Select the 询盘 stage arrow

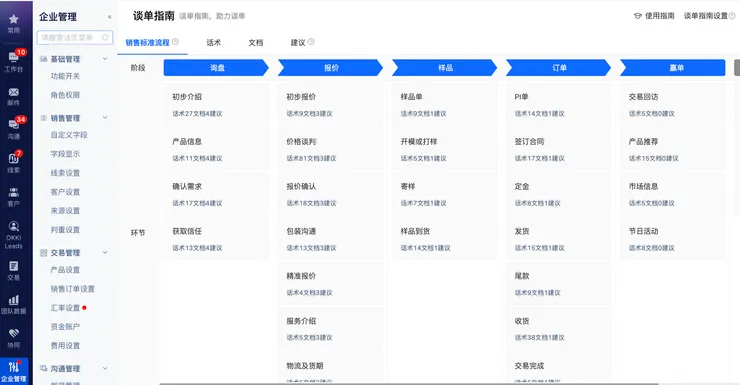pyautogui.click(x=216, y=67)
